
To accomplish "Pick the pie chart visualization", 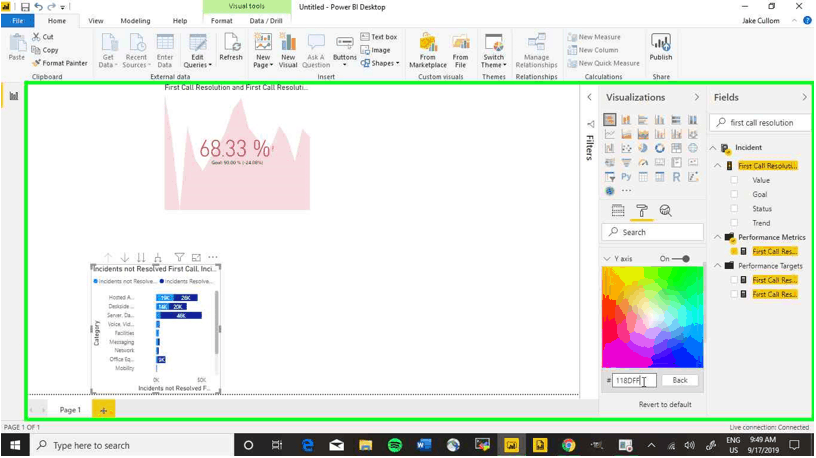I will (x=643, y=148).
